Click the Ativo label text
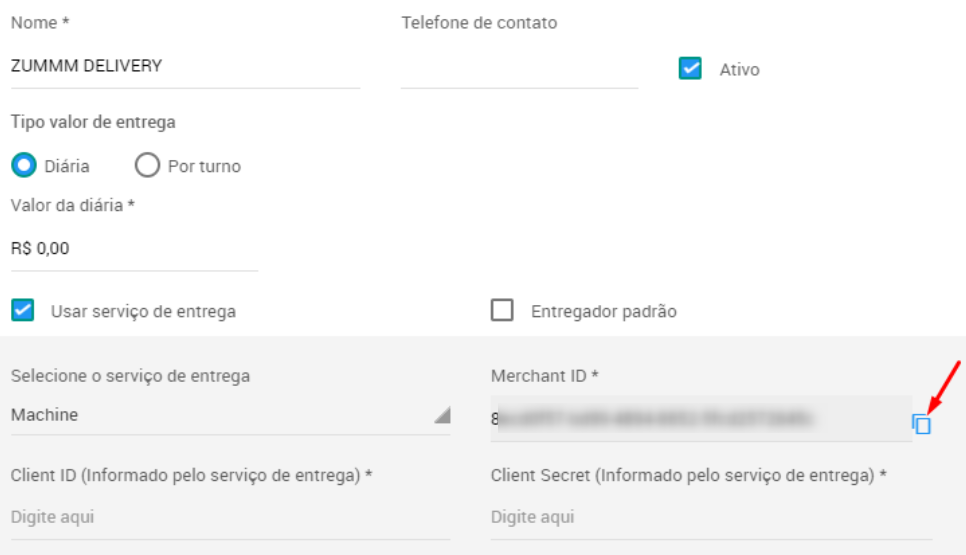The width and height of the screenshot is (966, 555). coord(739,70)
